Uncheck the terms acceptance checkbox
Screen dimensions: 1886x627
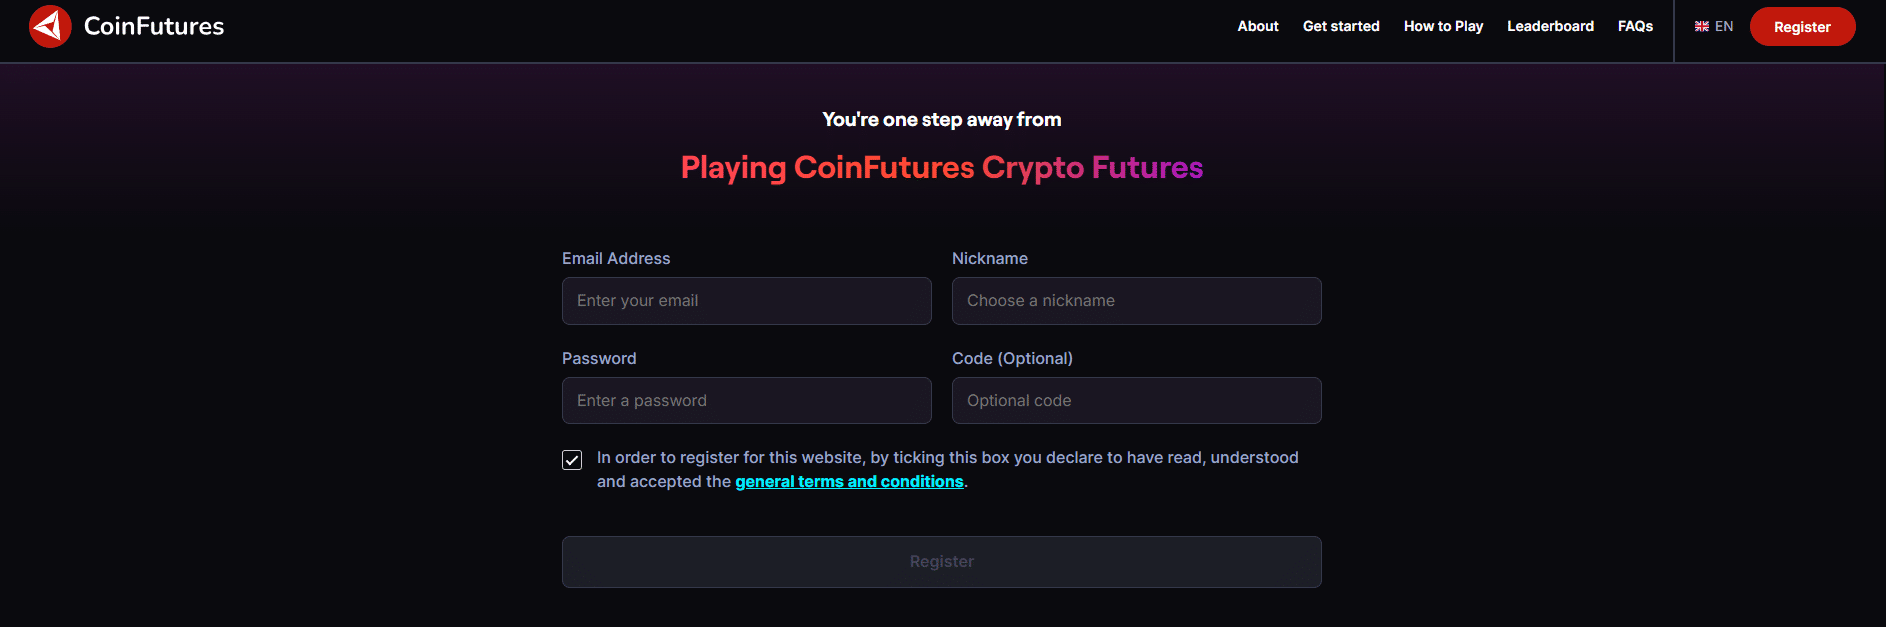coord(572,460)
